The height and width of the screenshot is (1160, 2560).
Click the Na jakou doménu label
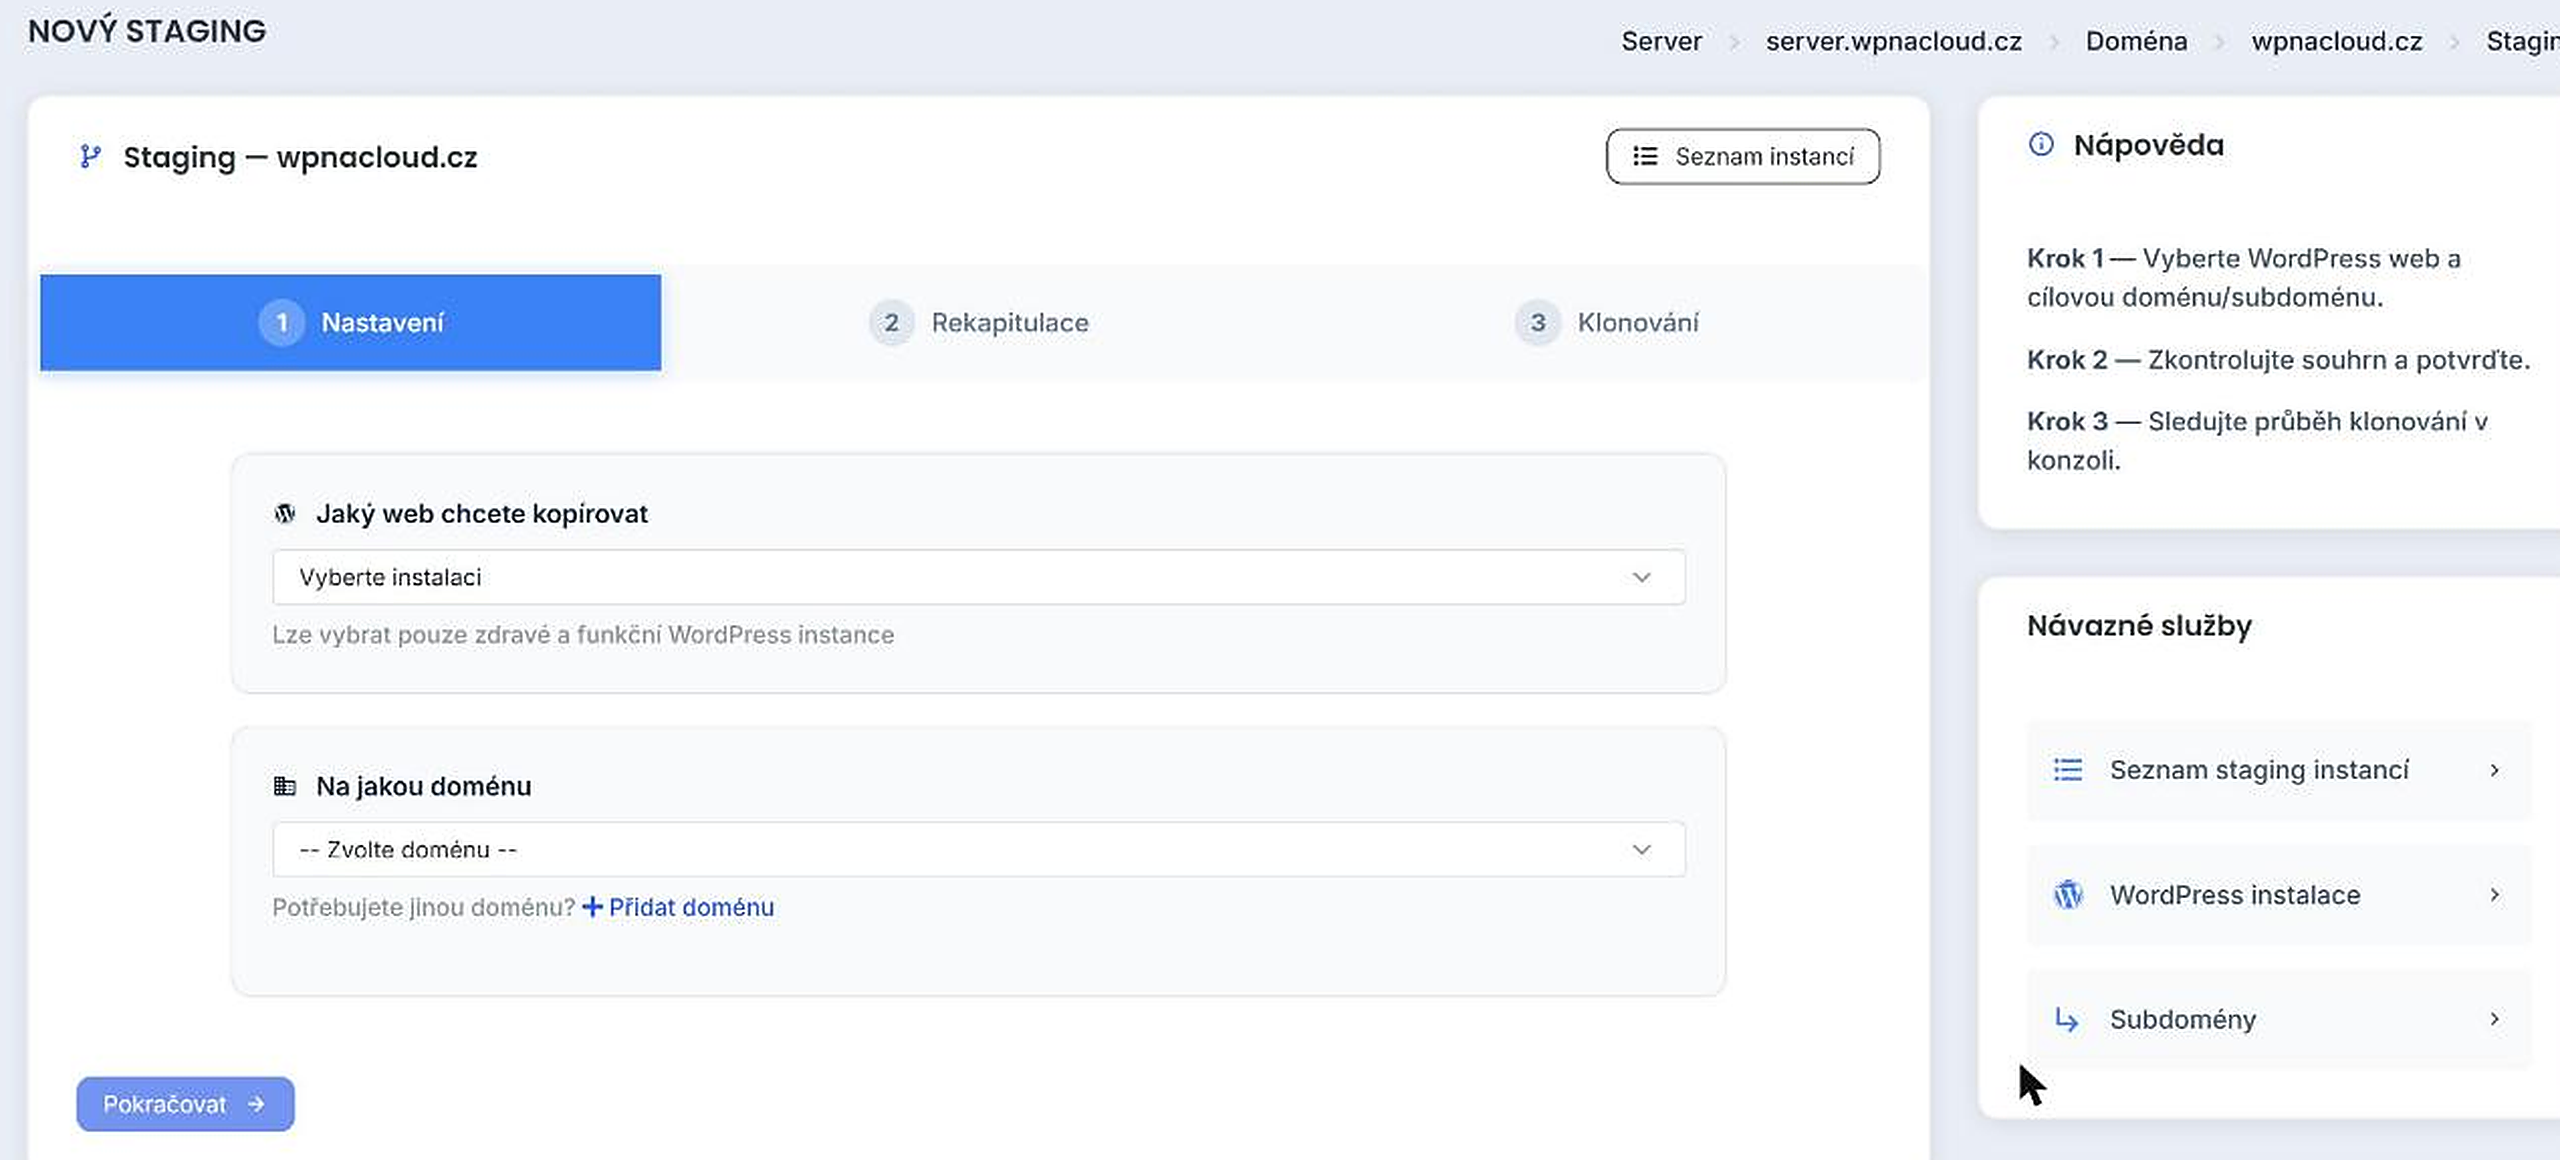tap(424, 786)
